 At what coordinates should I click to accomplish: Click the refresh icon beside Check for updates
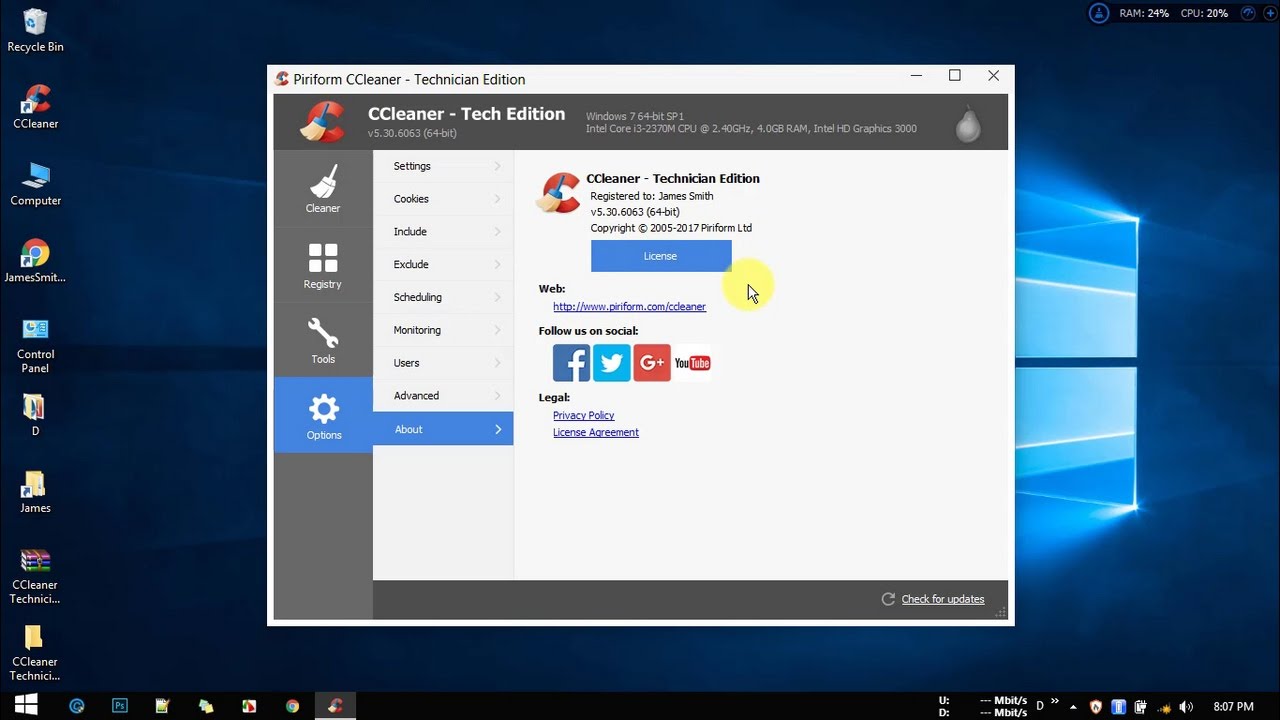888,599
